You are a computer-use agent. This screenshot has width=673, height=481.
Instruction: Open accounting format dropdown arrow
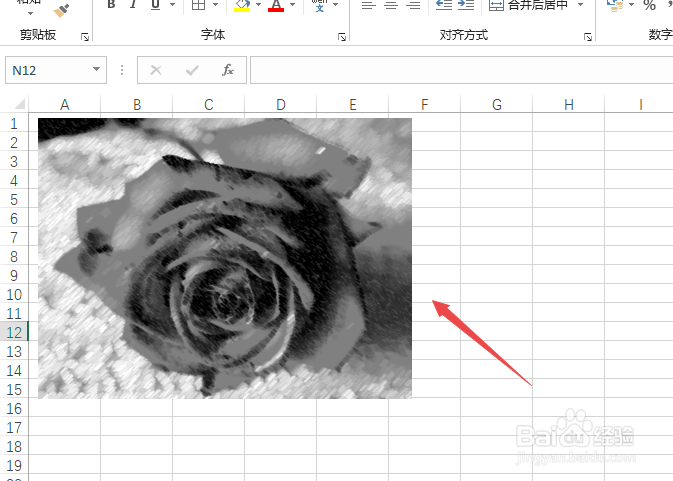point(631,5)
